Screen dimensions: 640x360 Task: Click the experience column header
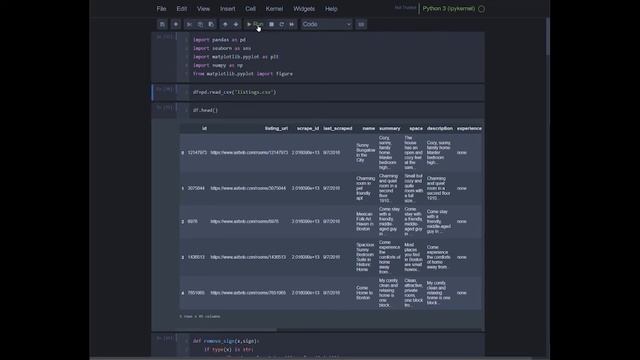[469, 129]
